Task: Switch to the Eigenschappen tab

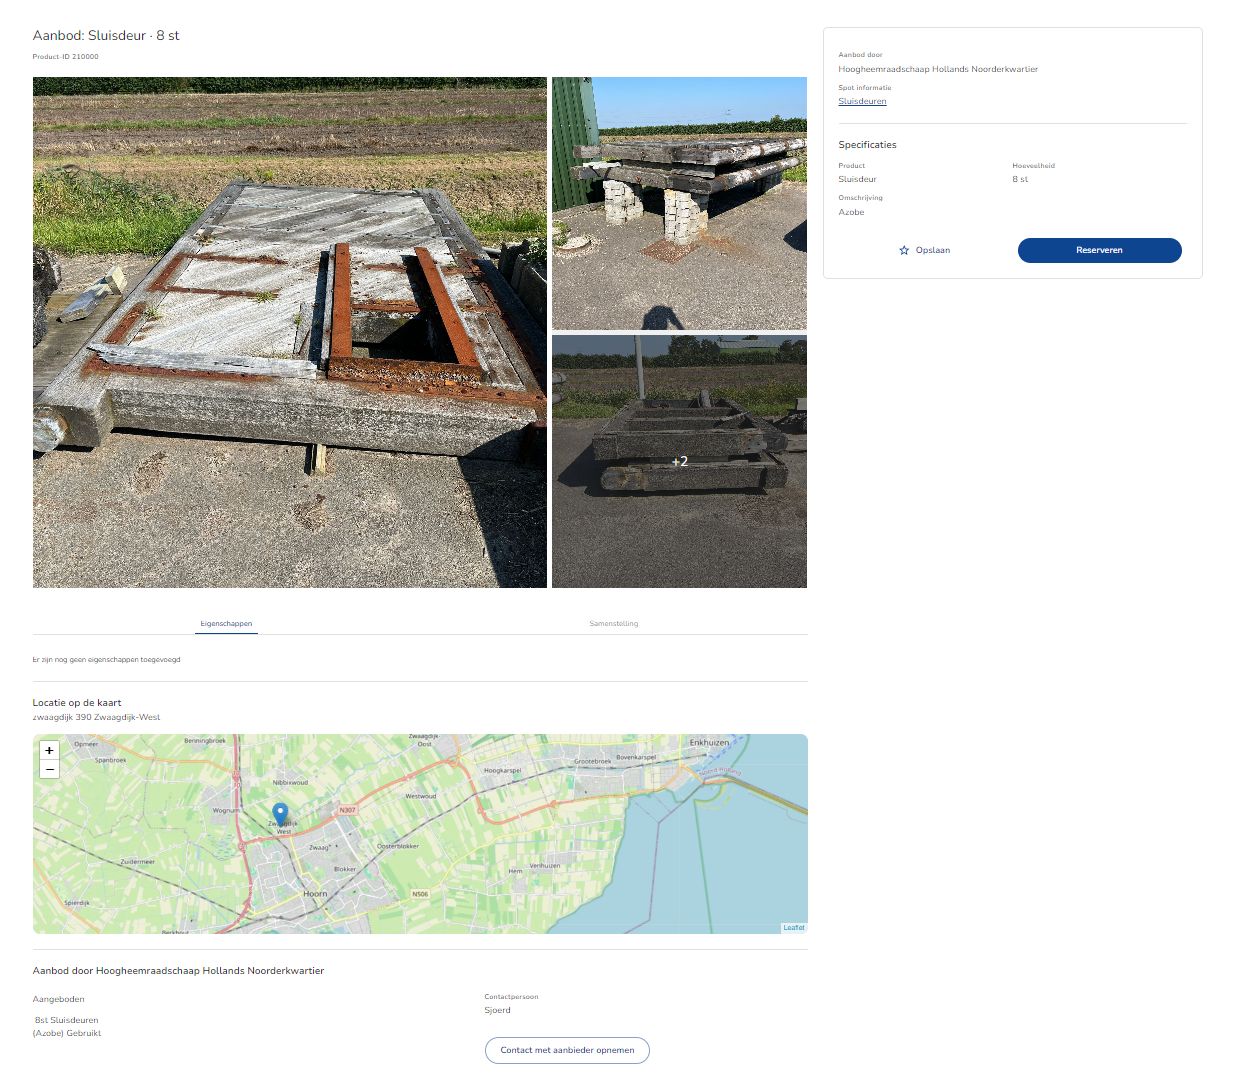Action: point(226,623)
